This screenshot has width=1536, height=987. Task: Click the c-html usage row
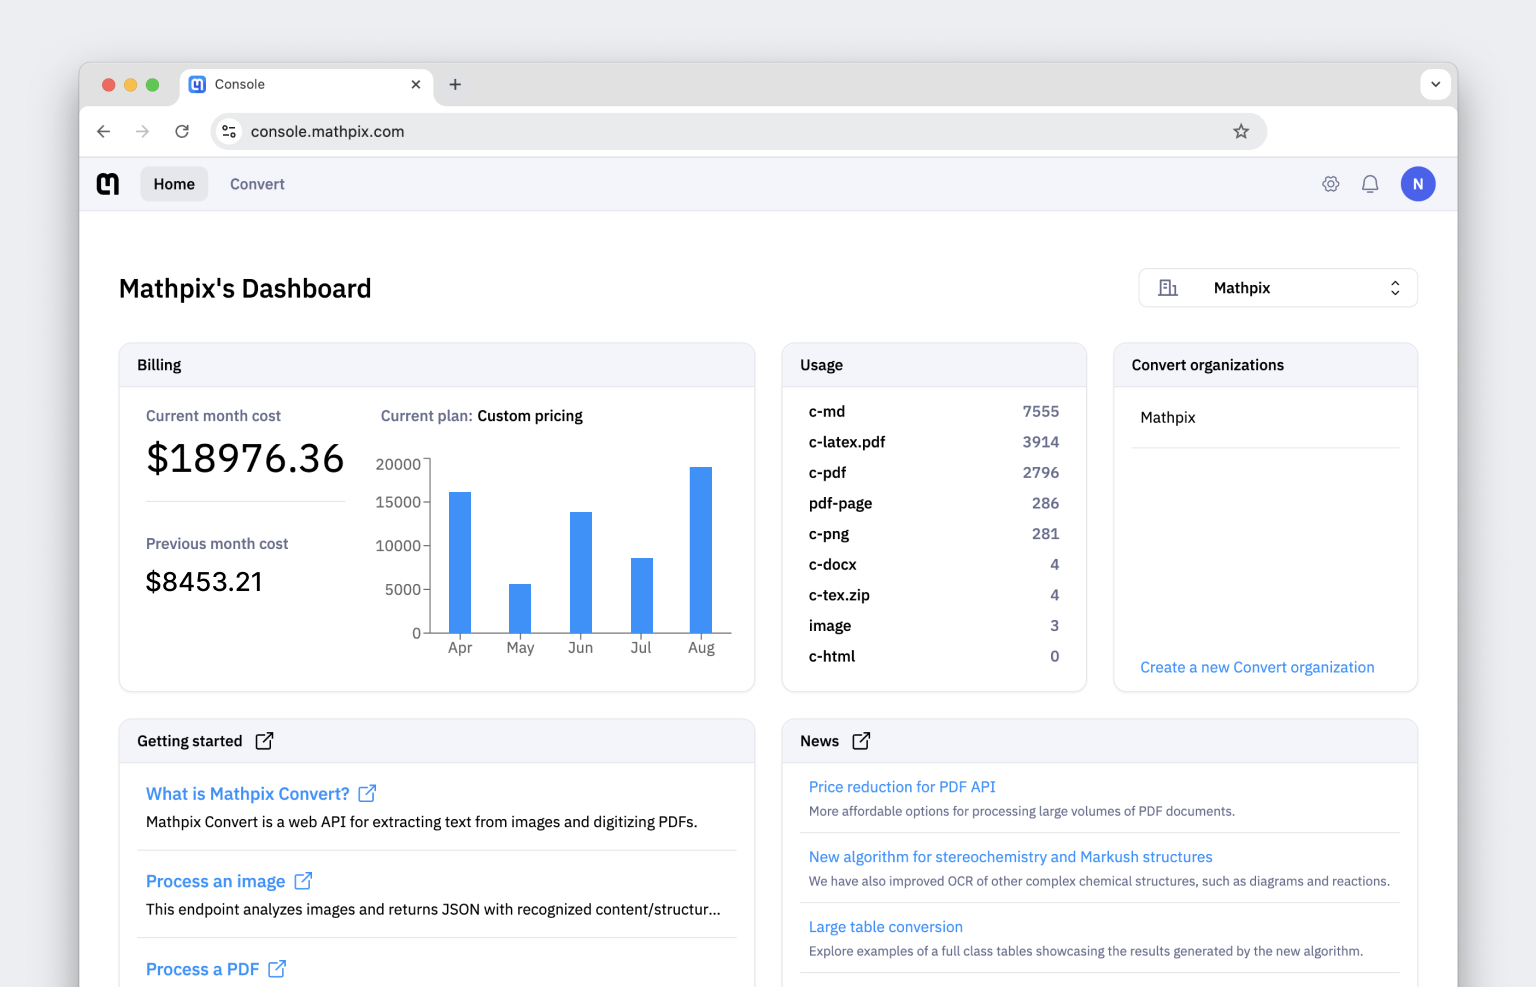[934, 656]
